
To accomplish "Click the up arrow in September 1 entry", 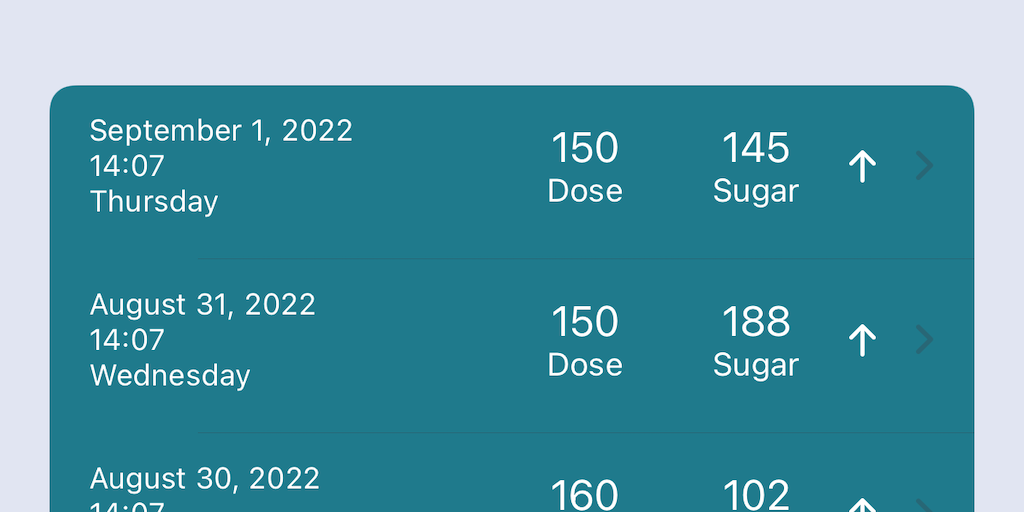I will tap(862, 167).
